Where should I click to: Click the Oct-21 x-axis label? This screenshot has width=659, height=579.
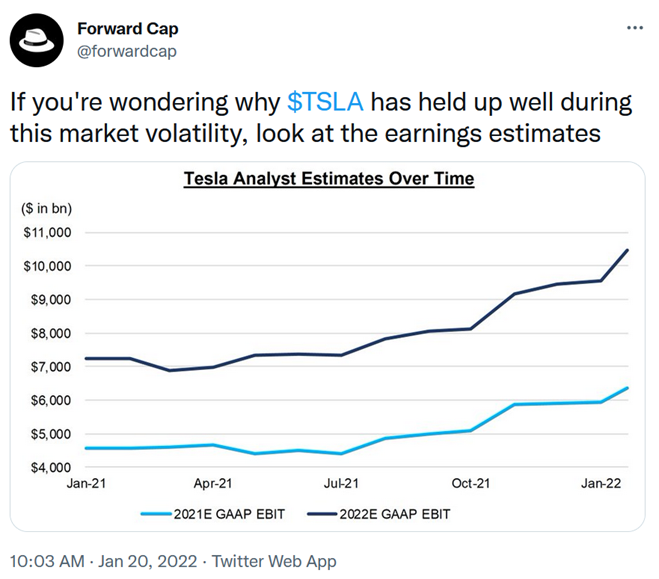[x=470, y=483]
